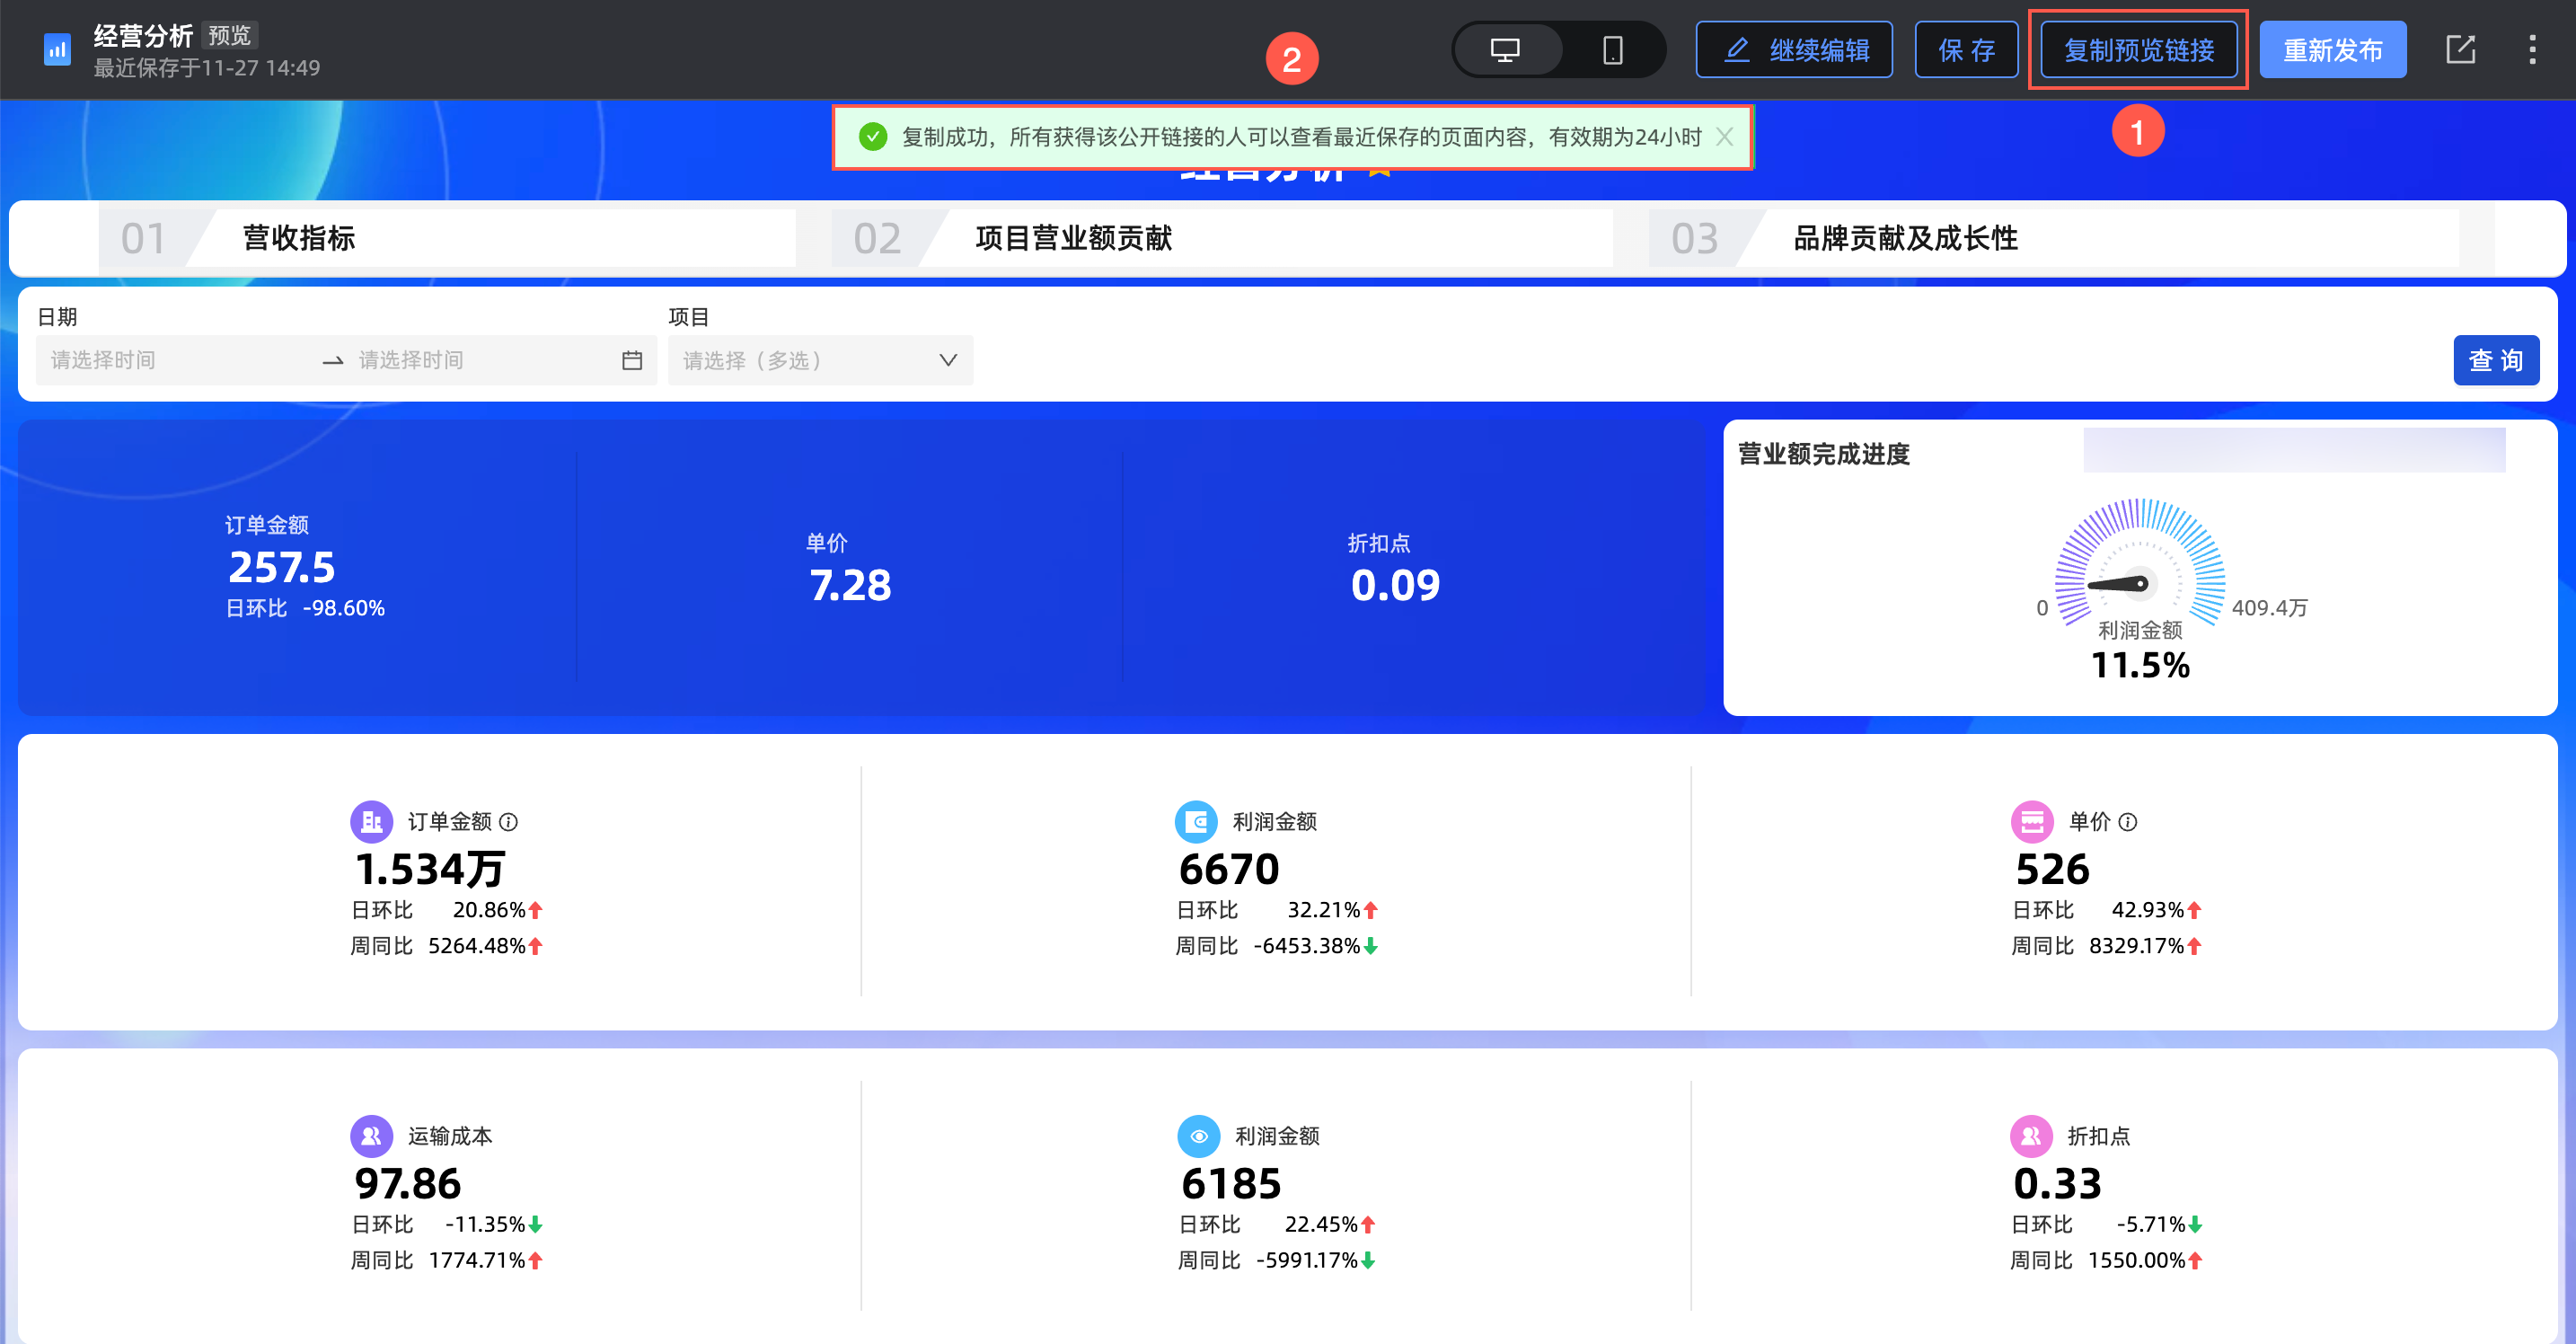The width and height of the screenshot is (2576, 1344).
Task: Click the info icon next to 单价
Action: point(2128,822)
